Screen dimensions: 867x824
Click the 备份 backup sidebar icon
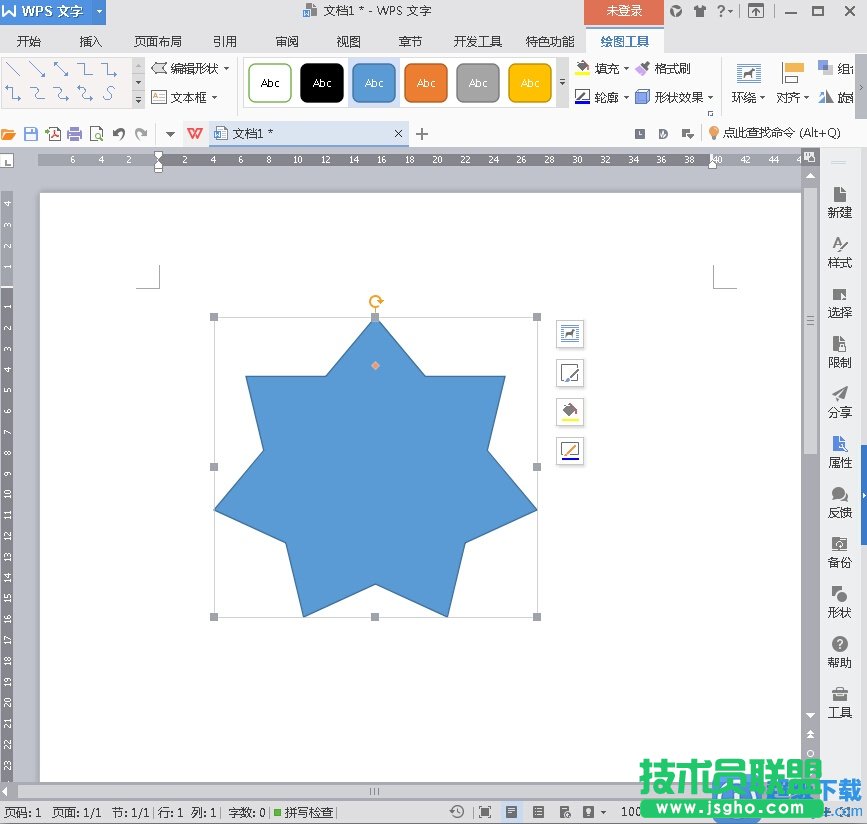pos(839,551)
